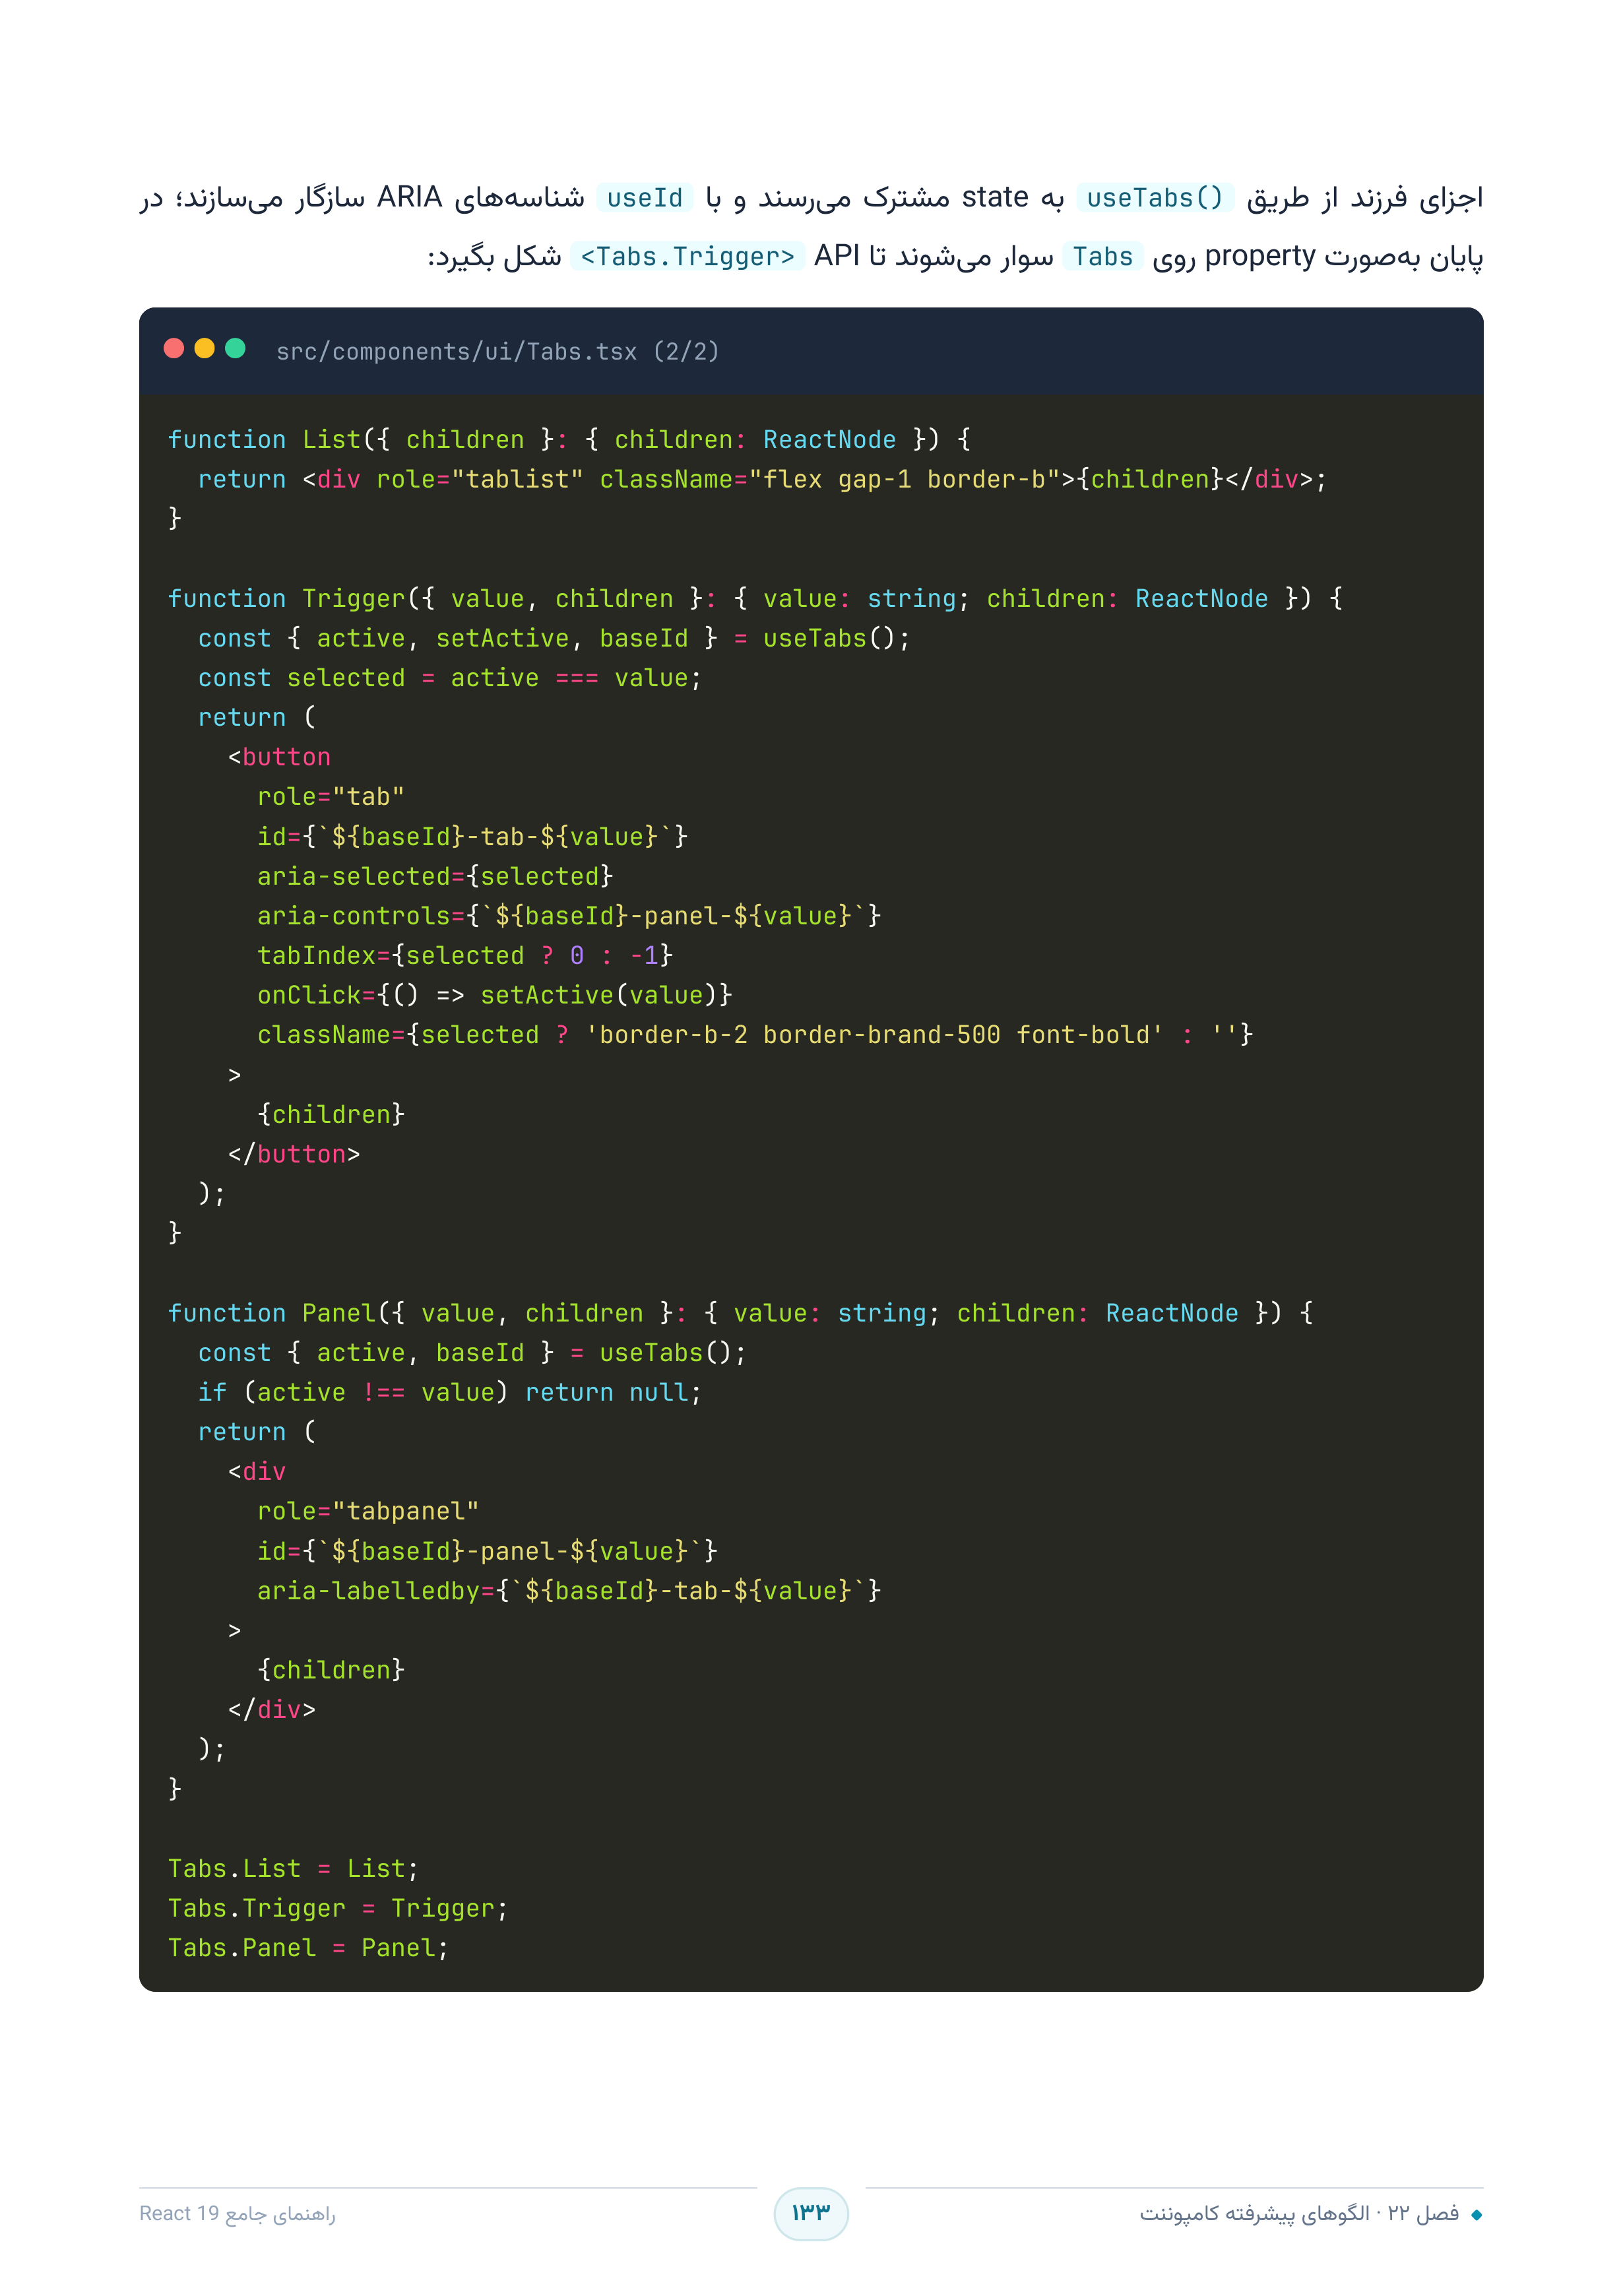
Task: Click the inline code <Tabs.Trigger> in the paragraph
Action: click(x=687, y=257)
